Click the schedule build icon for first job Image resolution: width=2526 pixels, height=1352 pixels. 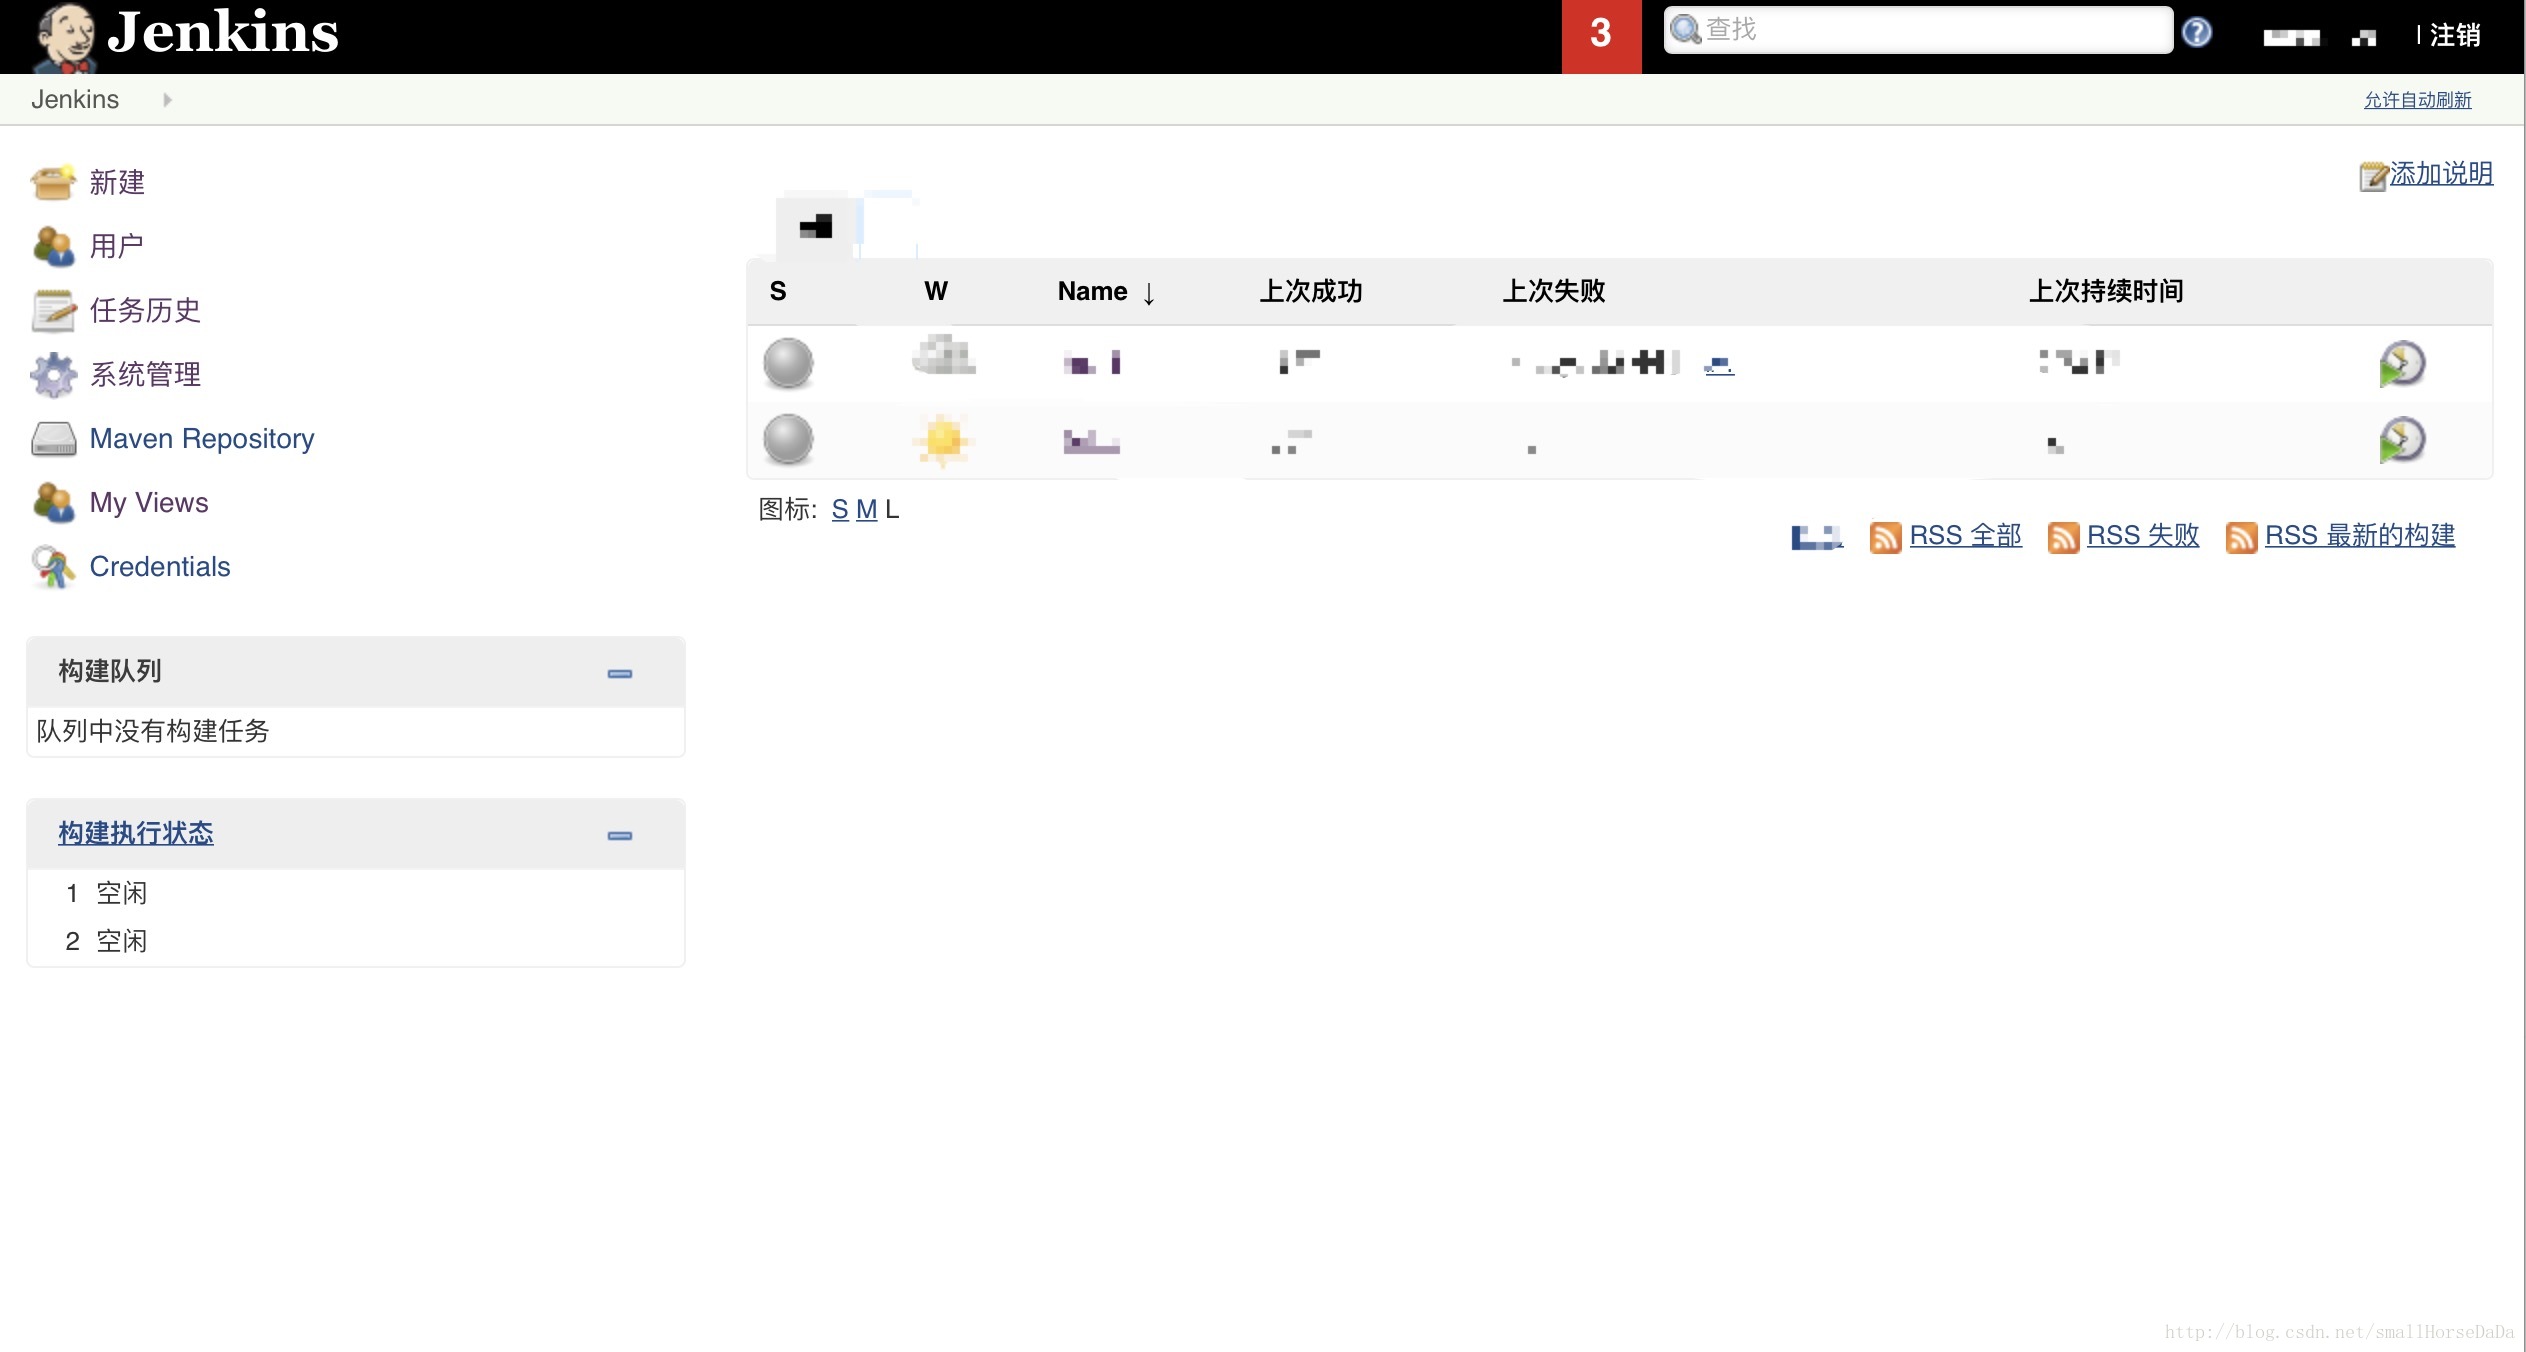pos(2402,363)
